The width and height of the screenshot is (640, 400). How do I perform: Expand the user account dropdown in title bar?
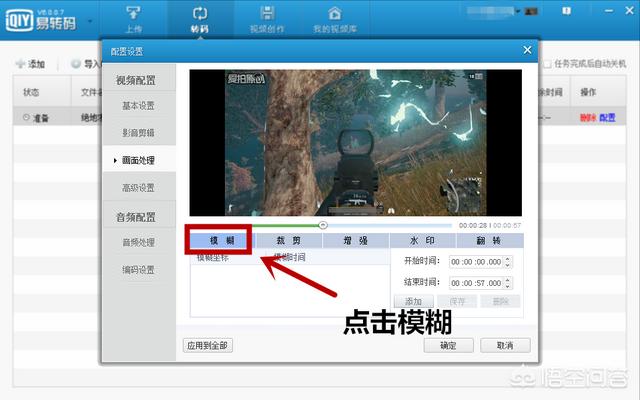point(518,11)
